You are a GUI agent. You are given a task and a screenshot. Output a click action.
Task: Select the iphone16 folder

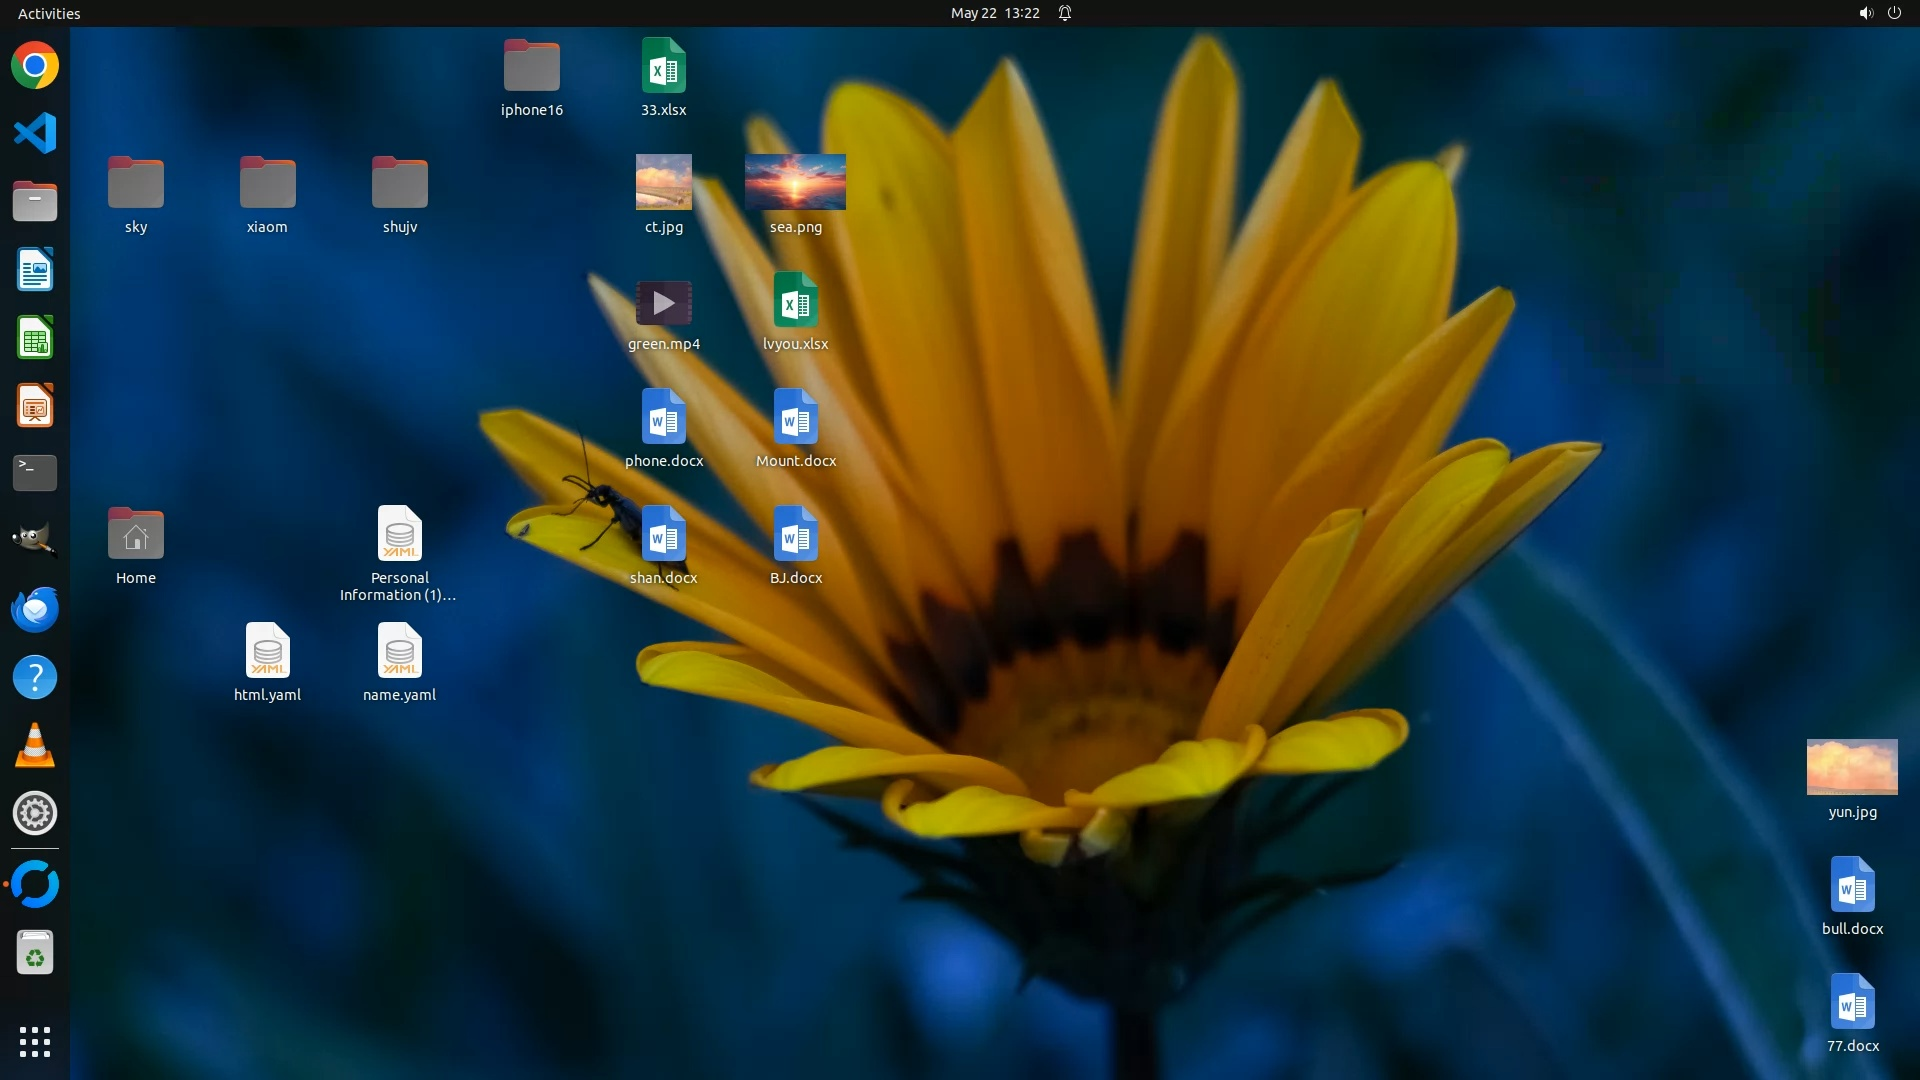coord(531,66)
